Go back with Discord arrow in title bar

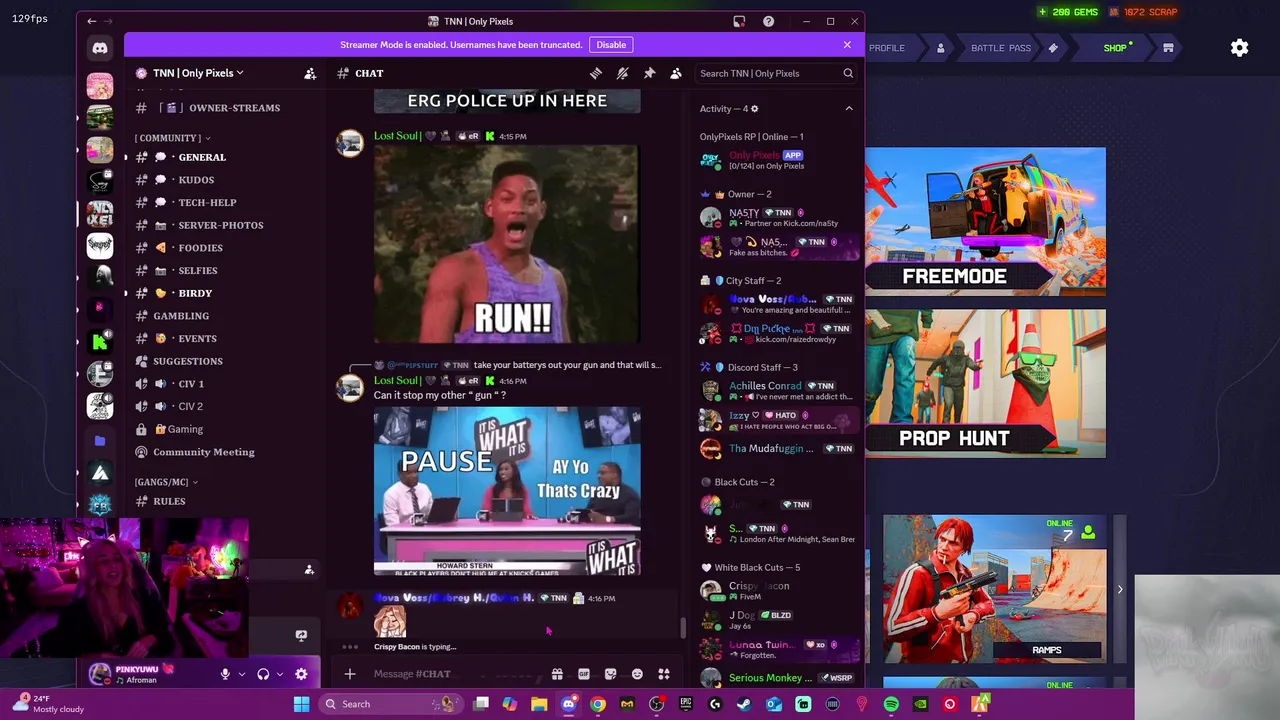tap(91, 21)
